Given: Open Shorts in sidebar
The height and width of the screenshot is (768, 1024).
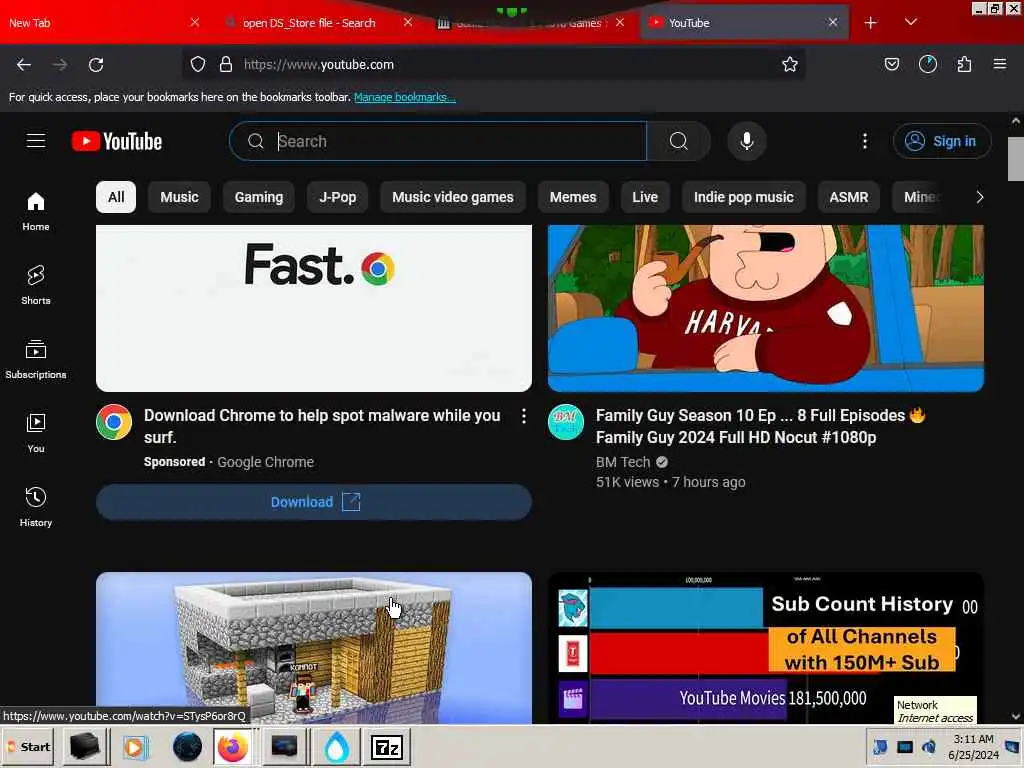Looking at the screenshot, I should click(x=36, y=285).
